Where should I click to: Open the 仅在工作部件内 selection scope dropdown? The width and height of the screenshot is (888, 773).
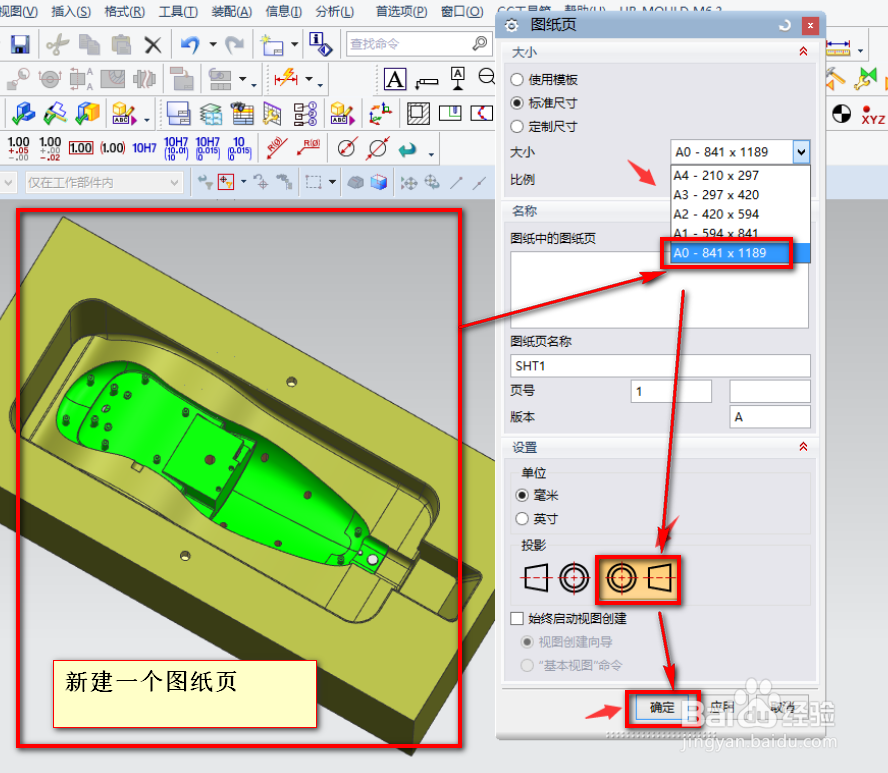click(104, 182)
